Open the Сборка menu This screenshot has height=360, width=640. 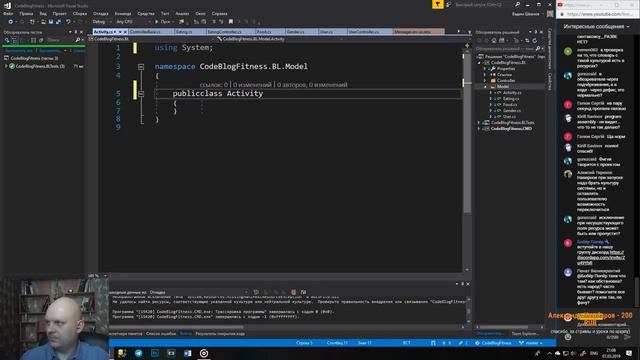(80, 13)
